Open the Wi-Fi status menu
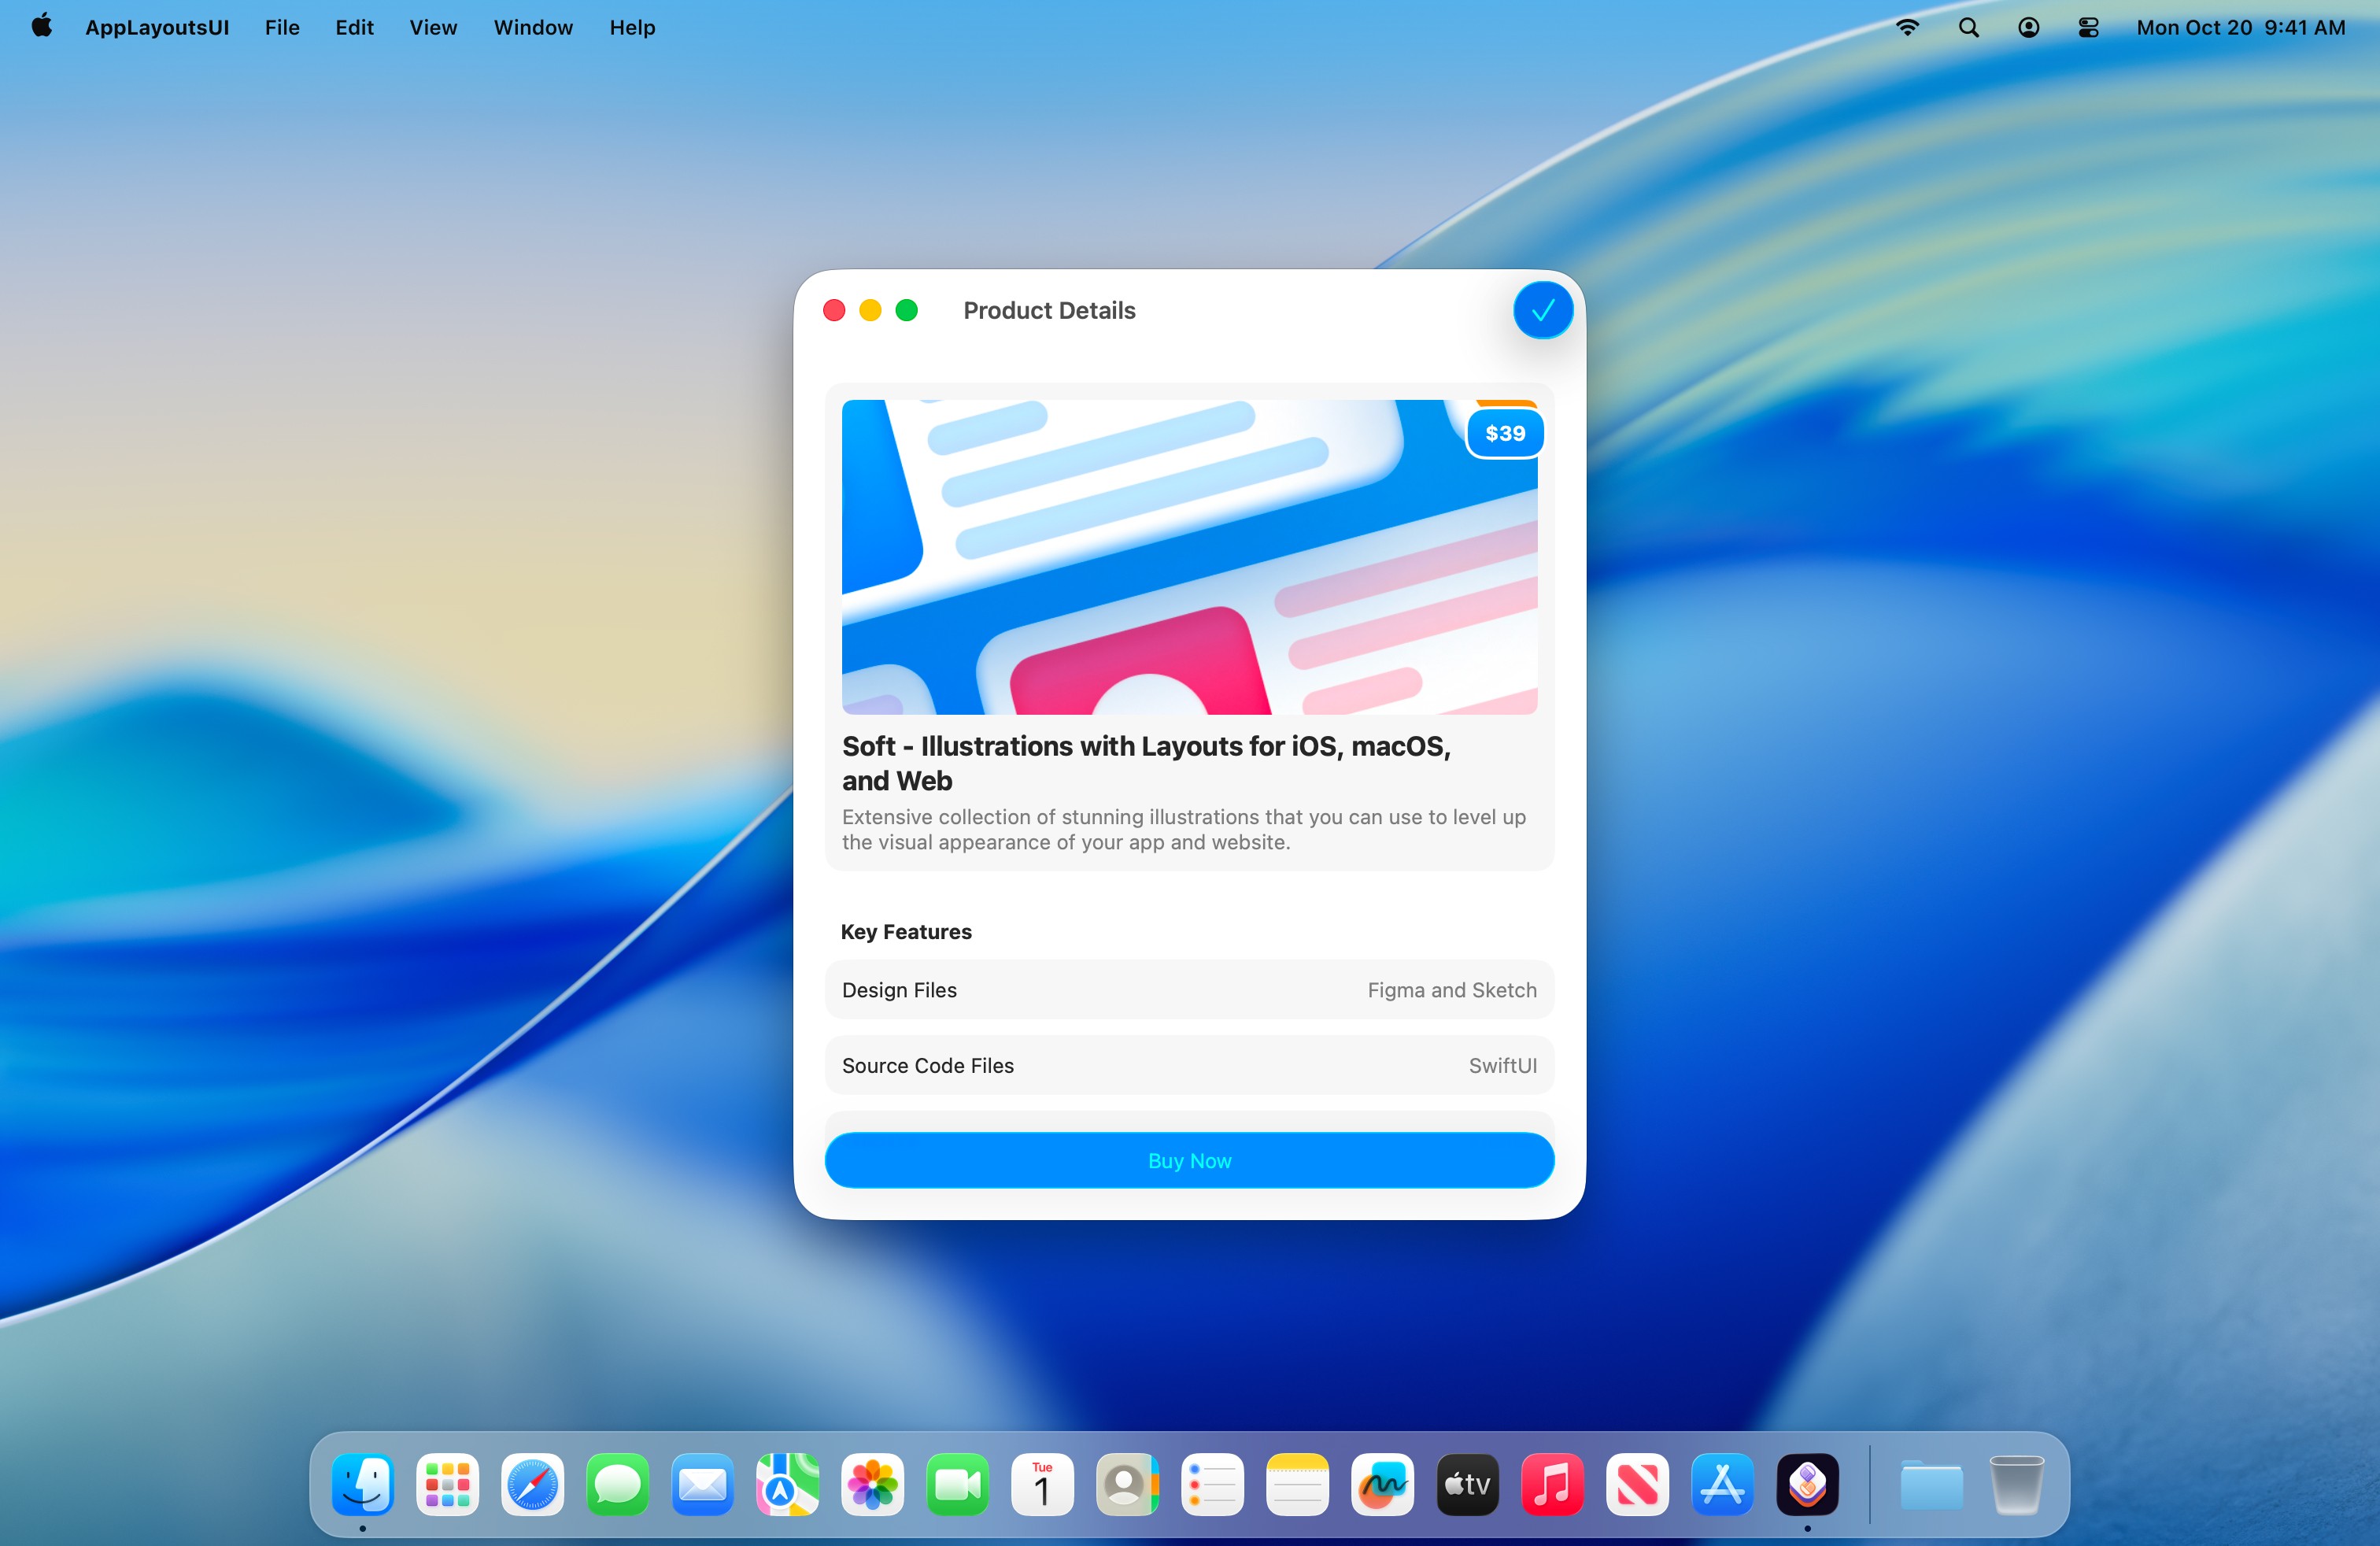 (x=1907, y=27)
